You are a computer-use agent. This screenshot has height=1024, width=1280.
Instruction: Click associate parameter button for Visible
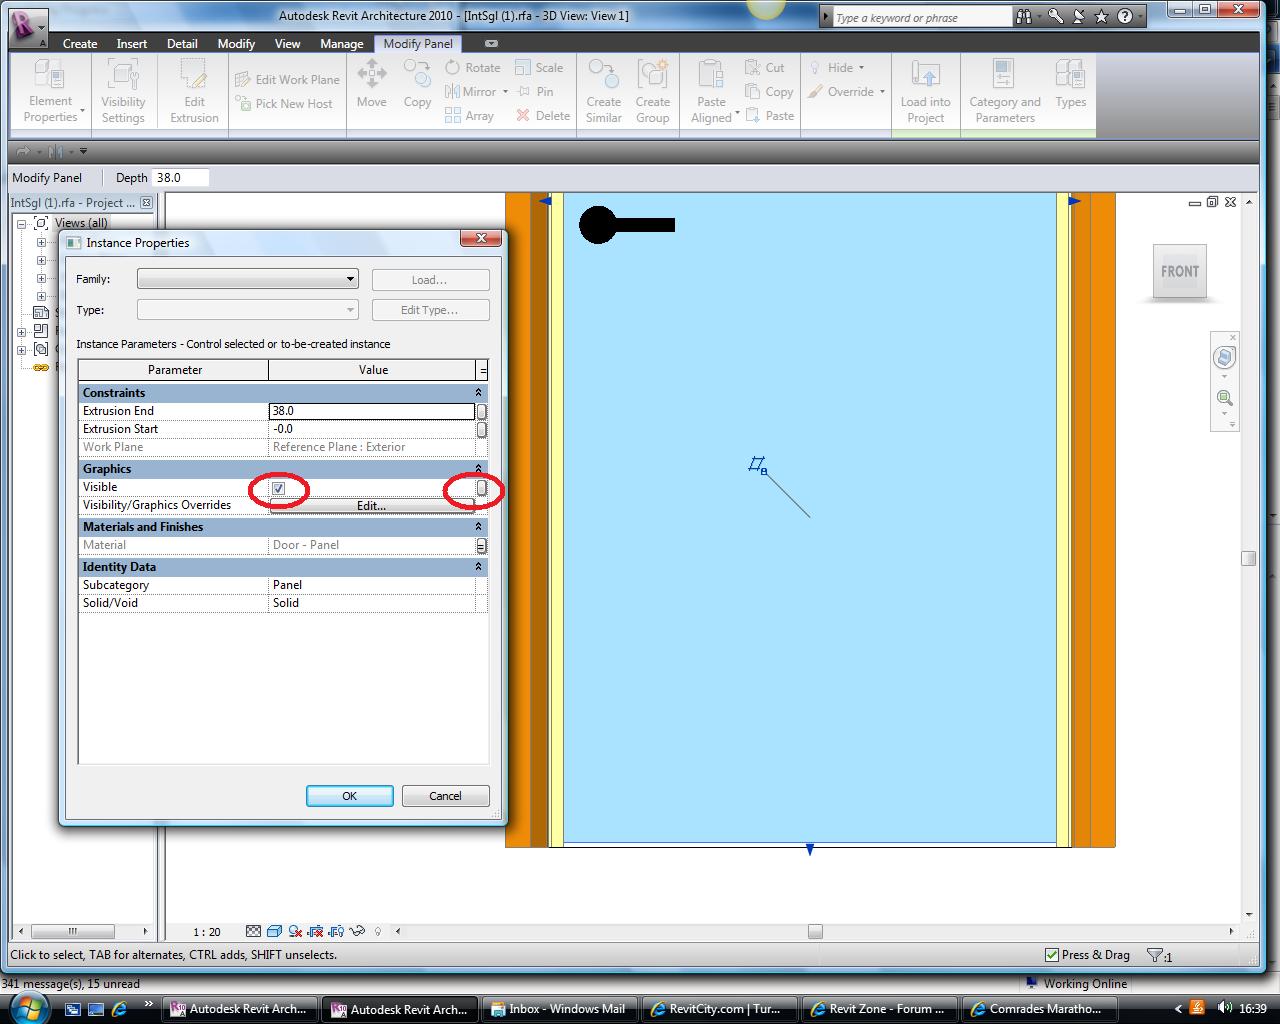tap(482, 488)
